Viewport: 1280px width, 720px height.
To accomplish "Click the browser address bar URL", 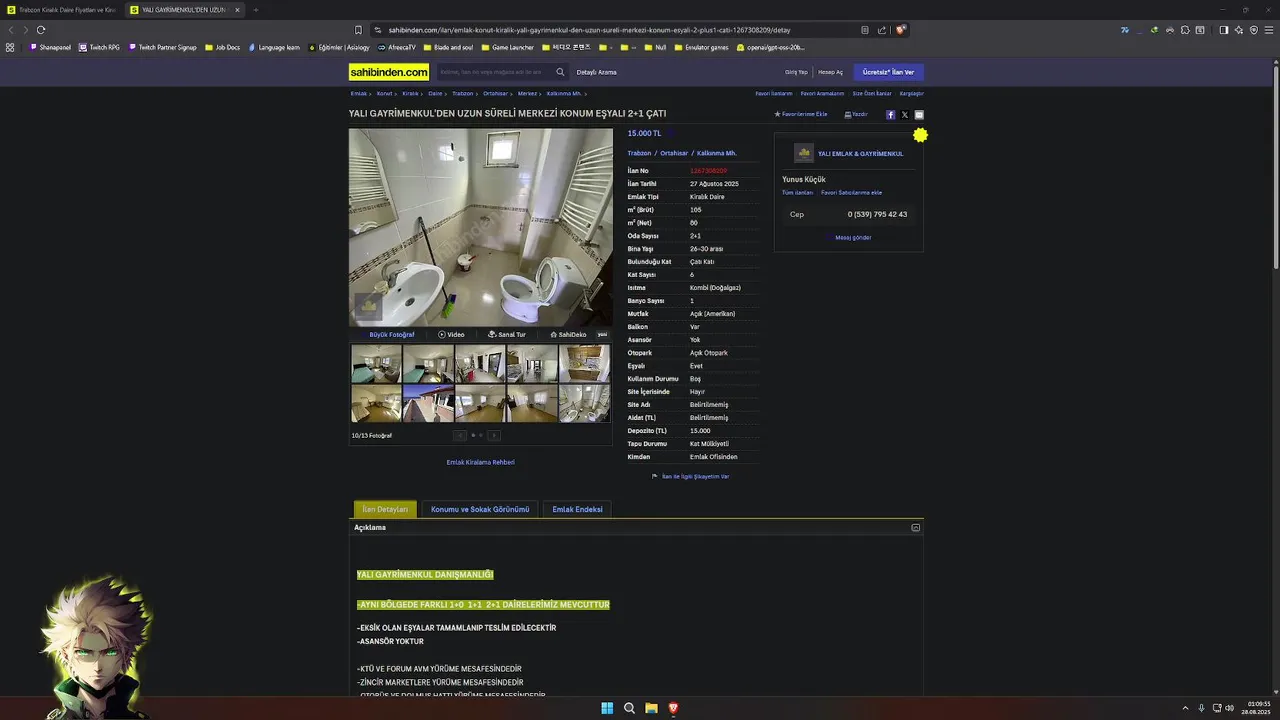I will pos(589,30).
